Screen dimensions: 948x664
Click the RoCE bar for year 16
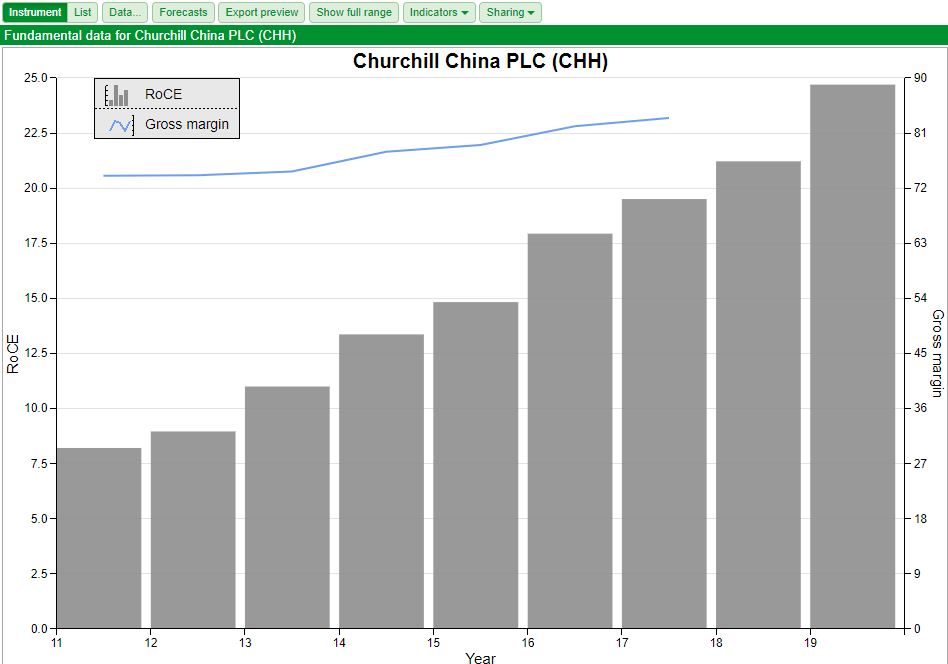570,431
